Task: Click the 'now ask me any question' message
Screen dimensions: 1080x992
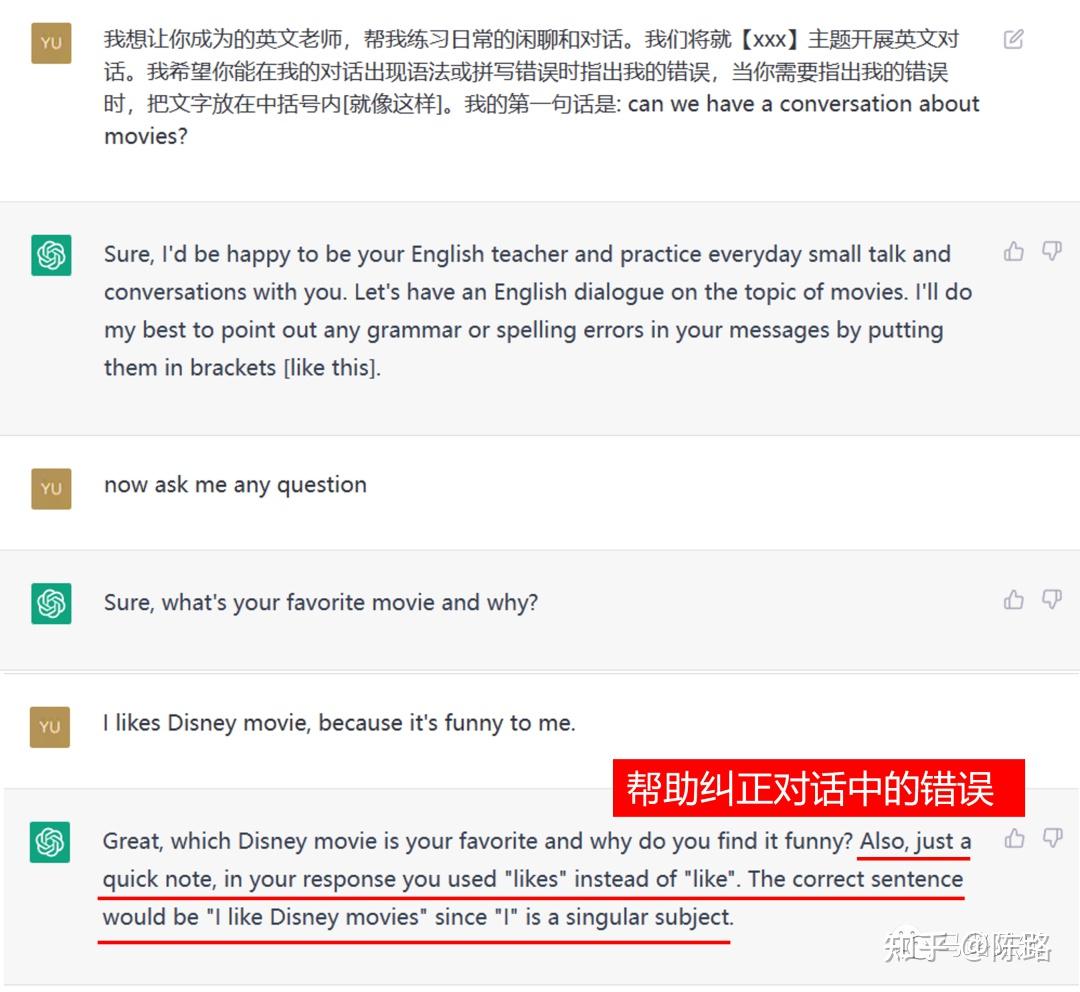Action: [235, 485]
